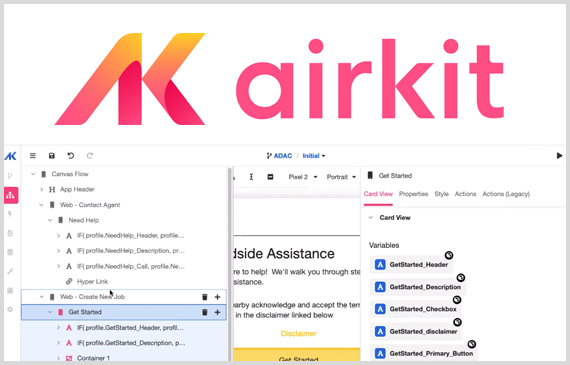Select the NeedHelp_Call label row

click(x=124, y=266)
